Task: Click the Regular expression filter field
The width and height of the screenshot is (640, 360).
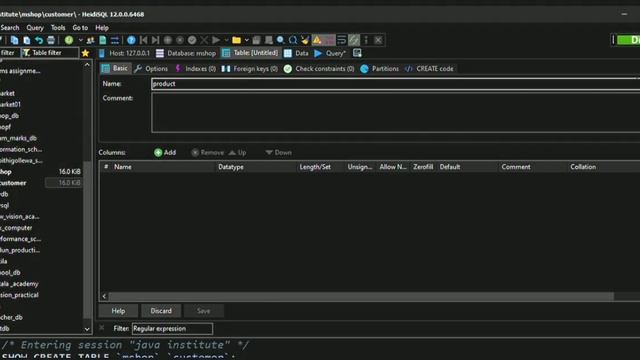Action: tap(172, 329)
